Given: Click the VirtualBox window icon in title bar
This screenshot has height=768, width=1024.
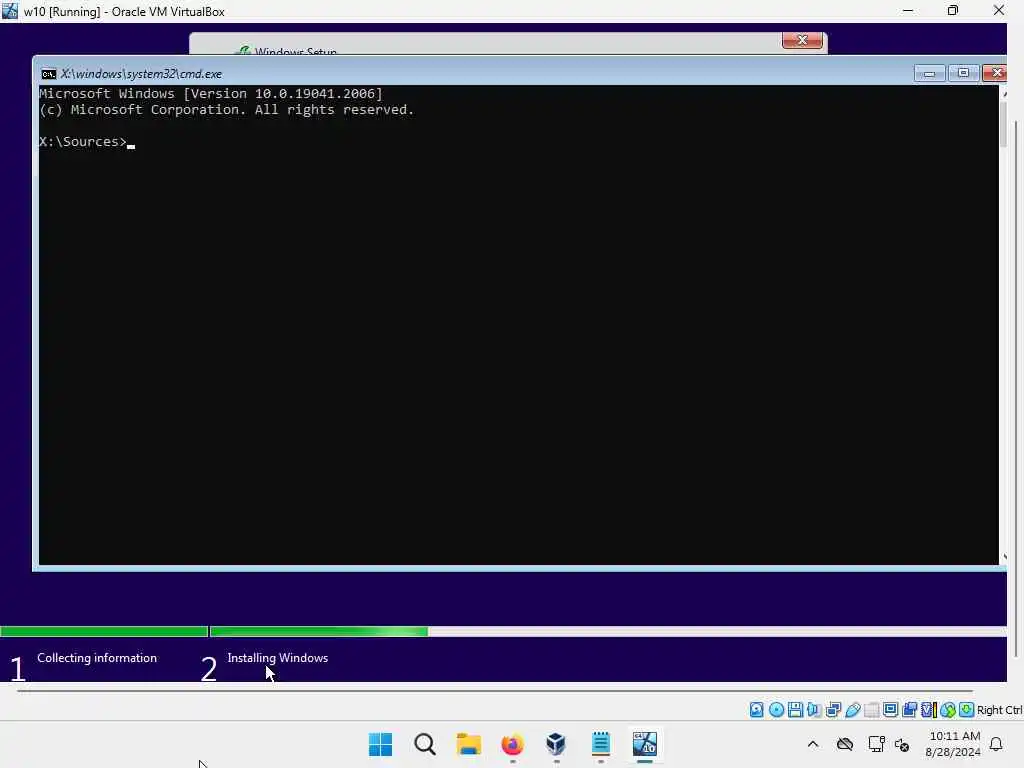Looking at the screenshot, I should click(x=10, y=11).
